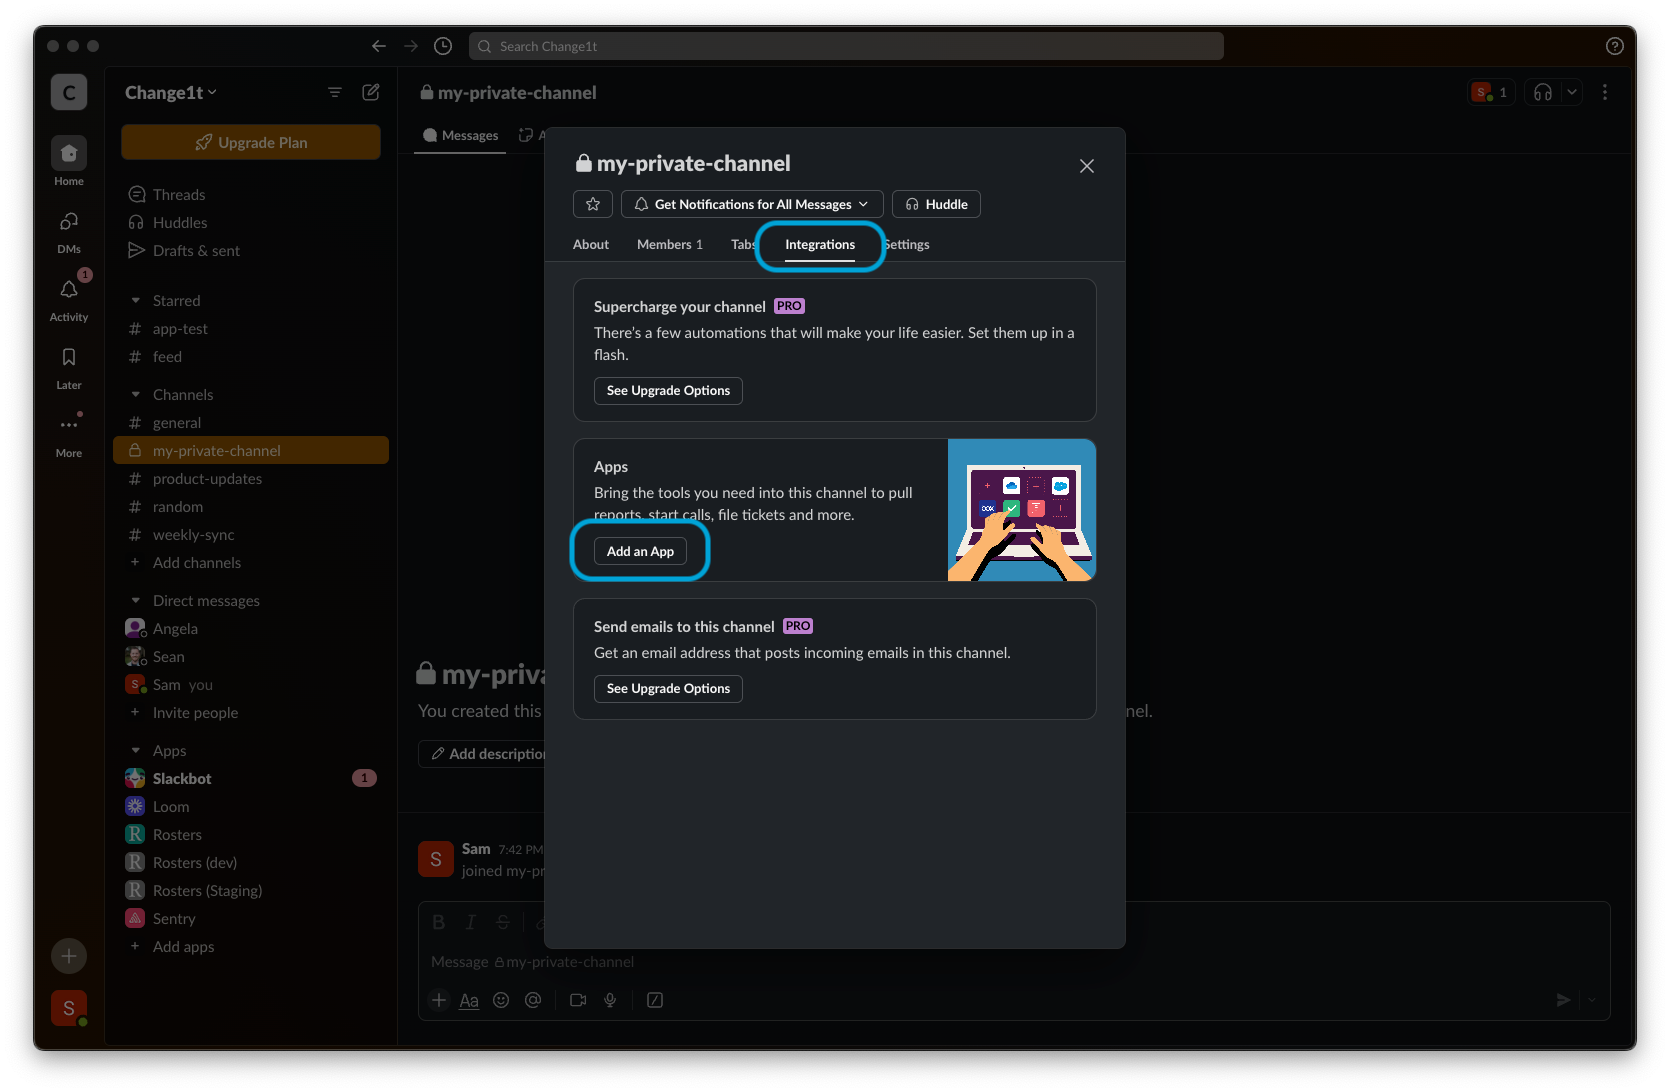Open the Later bookmark icon
The width and height of the screenshot is (1670, 1092).
tap(69, 366)
